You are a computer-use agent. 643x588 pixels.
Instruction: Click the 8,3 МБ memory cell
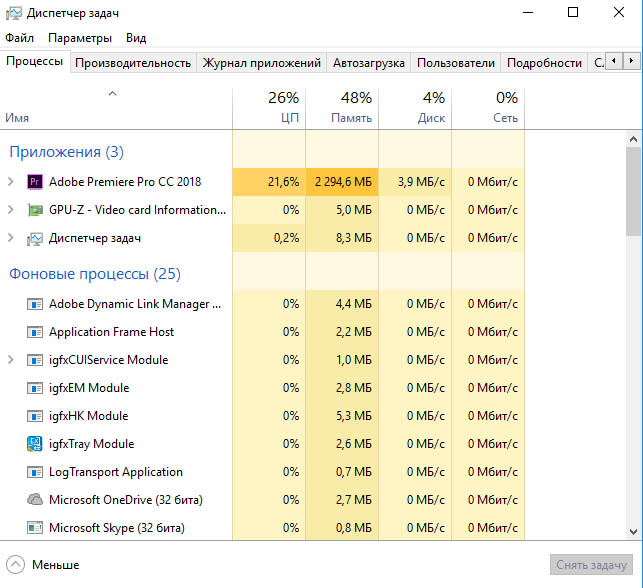coord(342,238)
